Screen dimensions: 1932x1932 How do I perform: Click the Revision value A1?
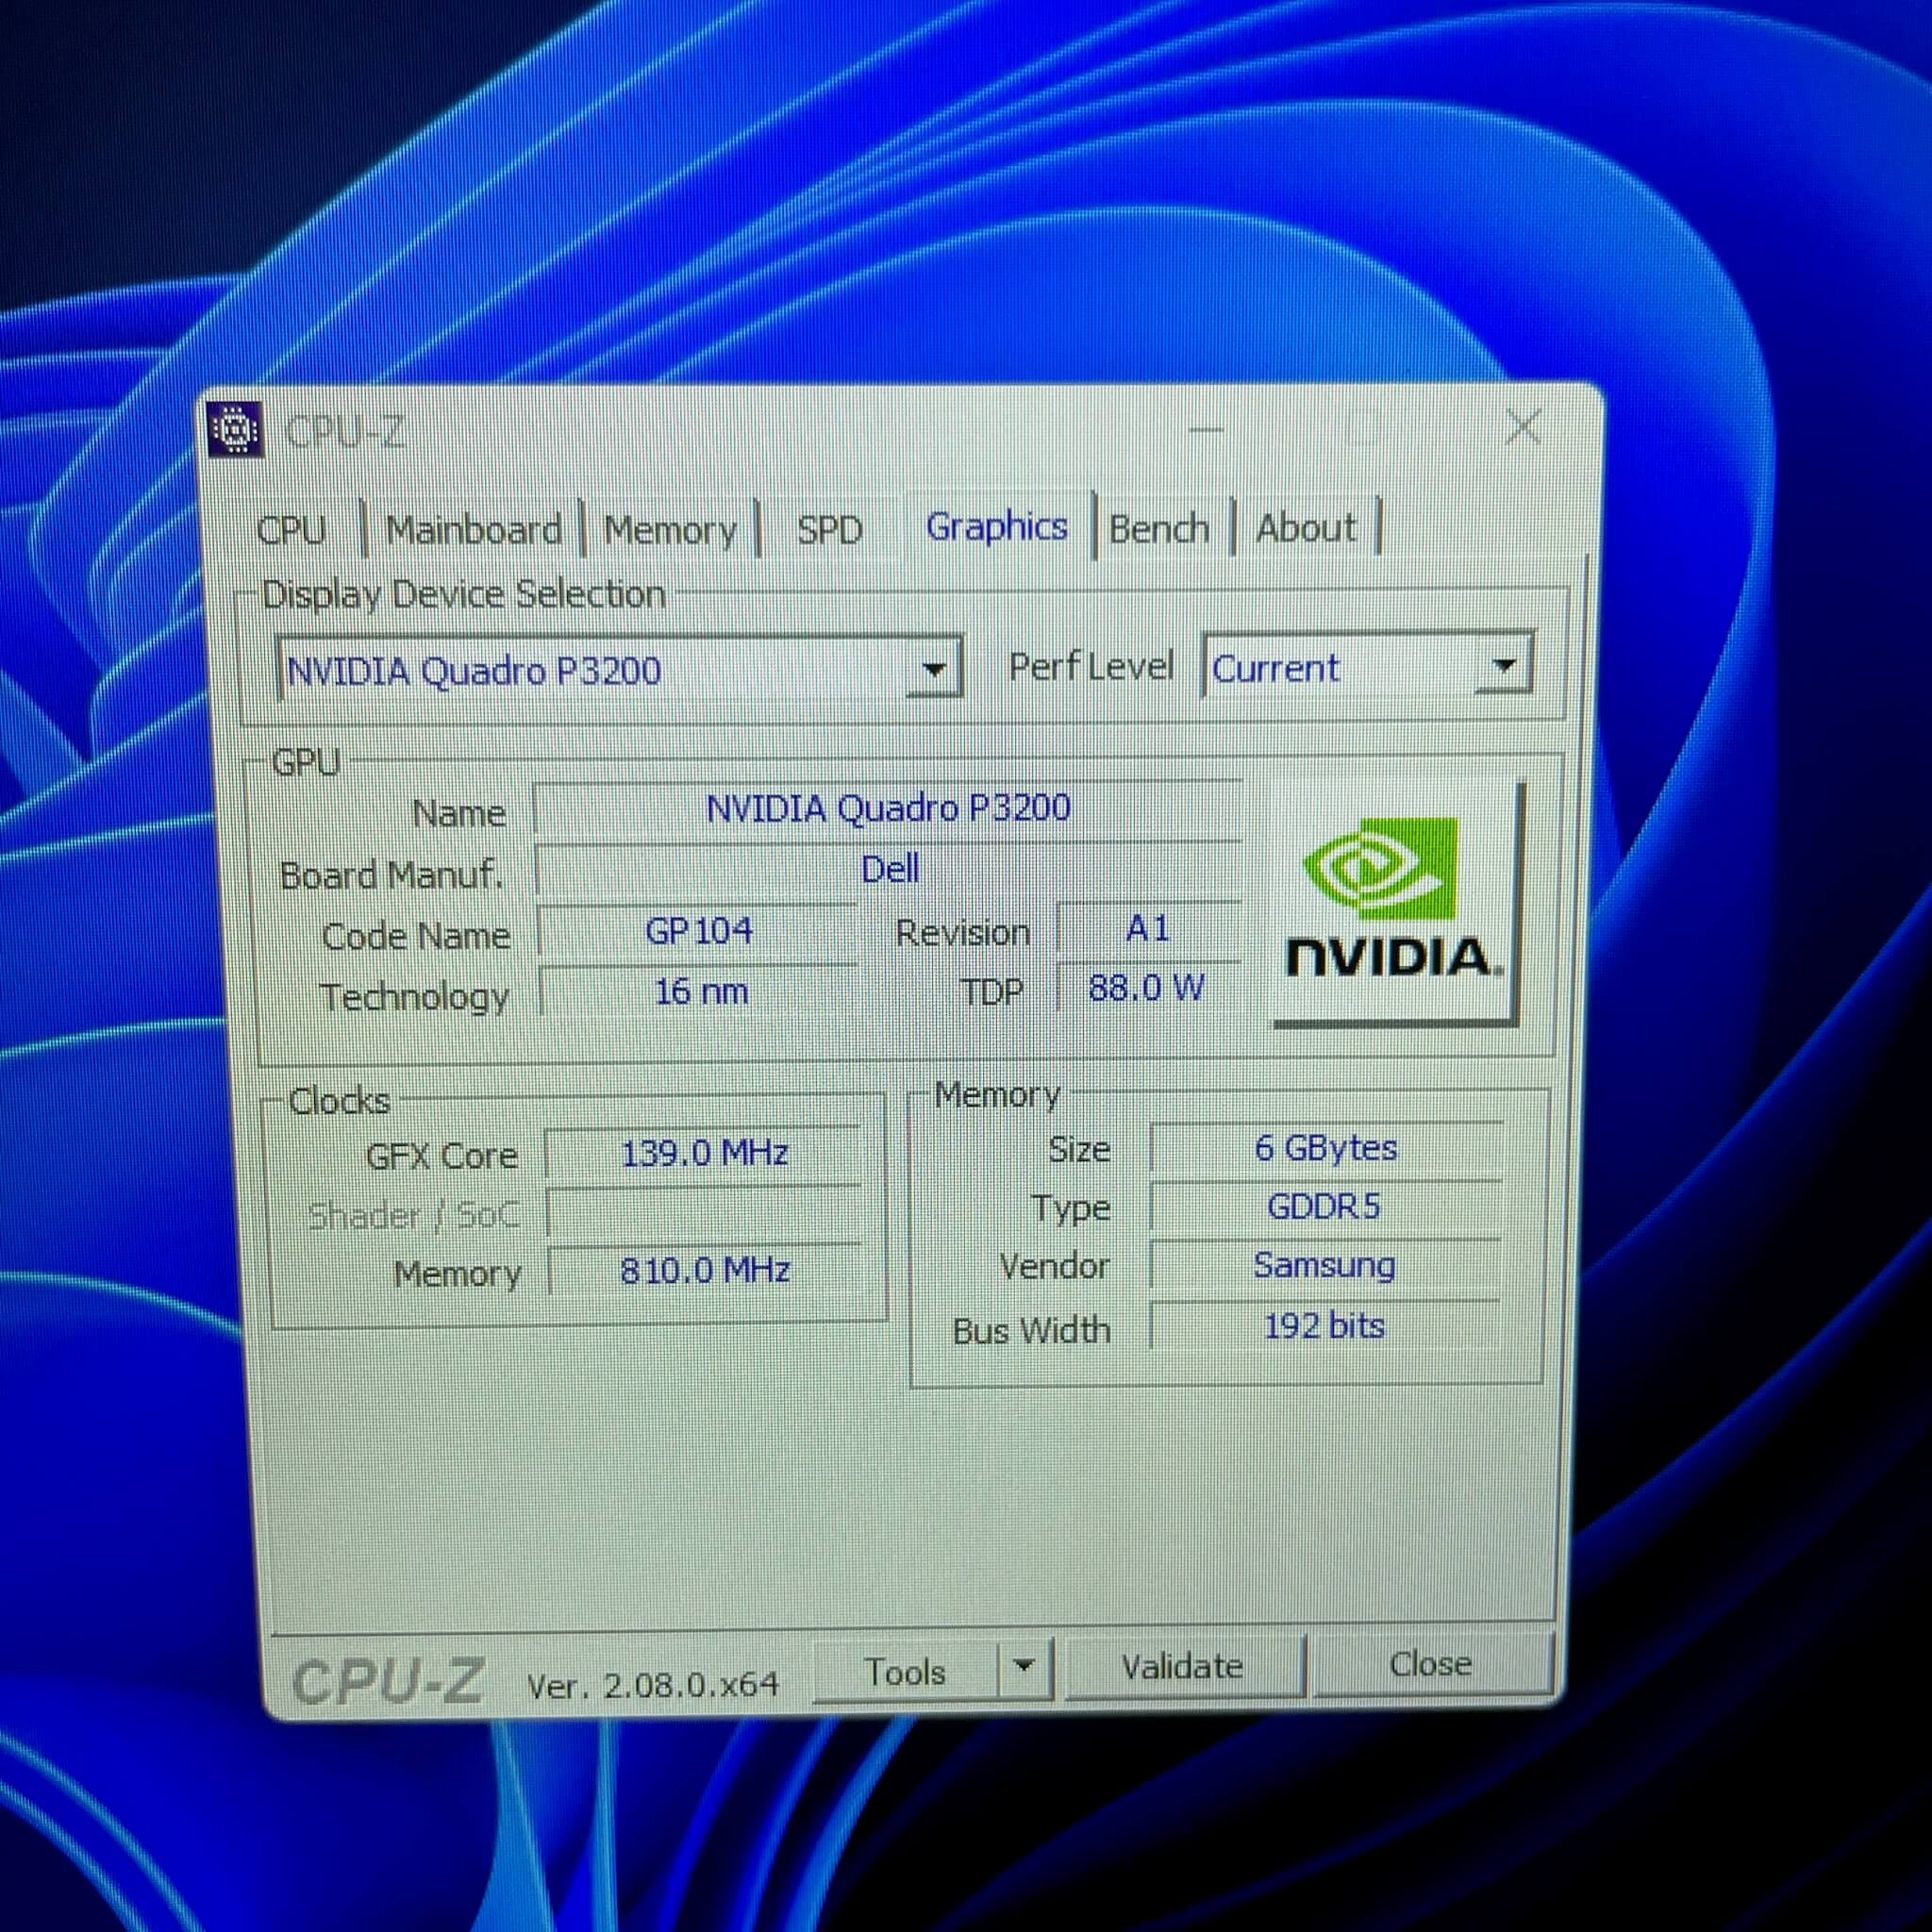coord(1148,929)
